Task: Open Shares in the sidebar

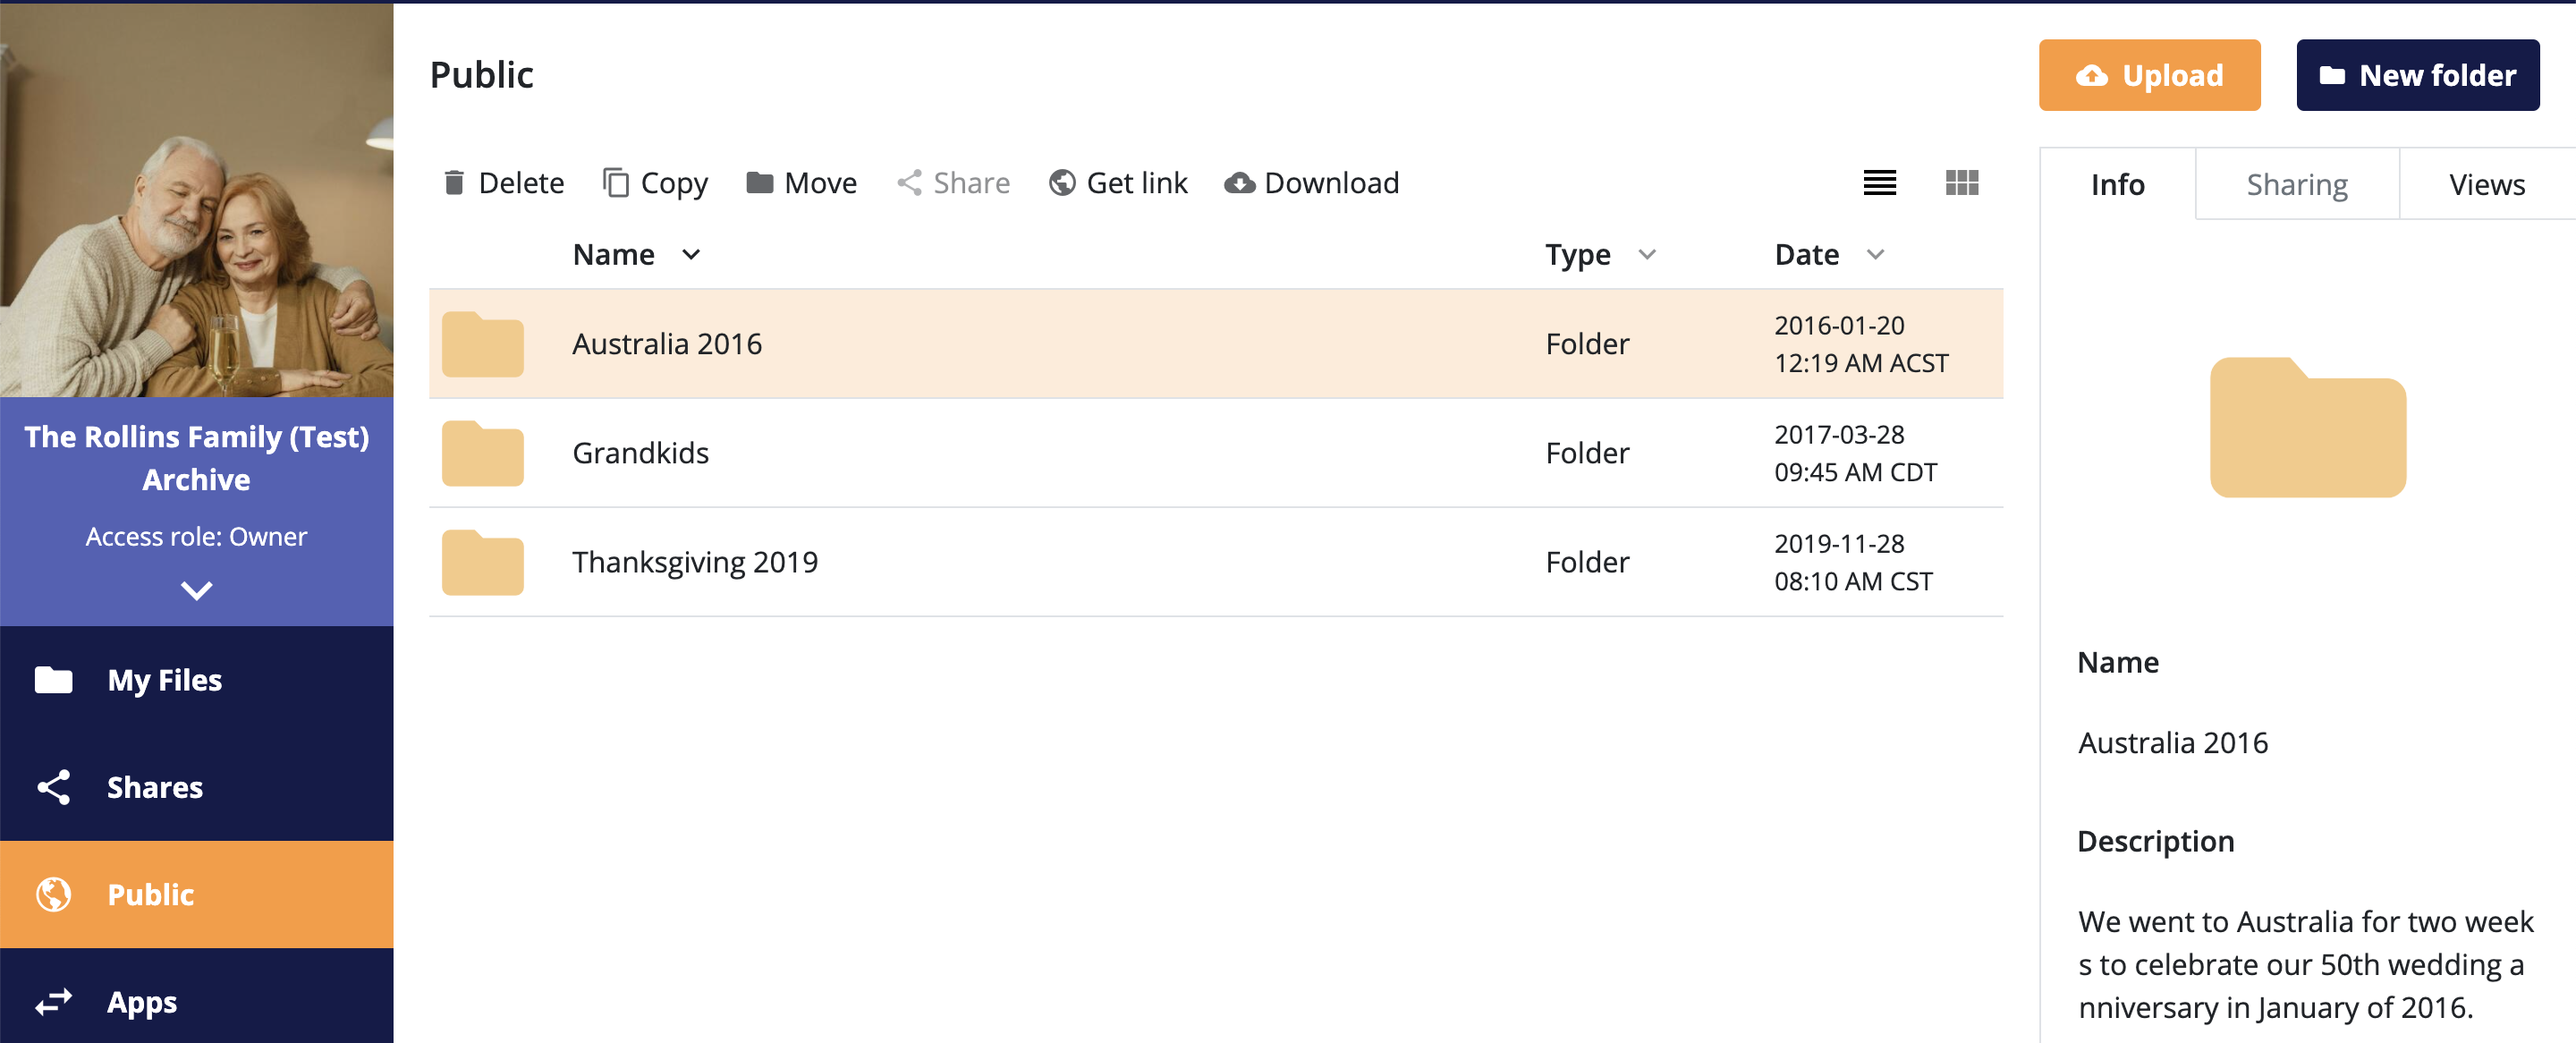Action: point(155,787)
